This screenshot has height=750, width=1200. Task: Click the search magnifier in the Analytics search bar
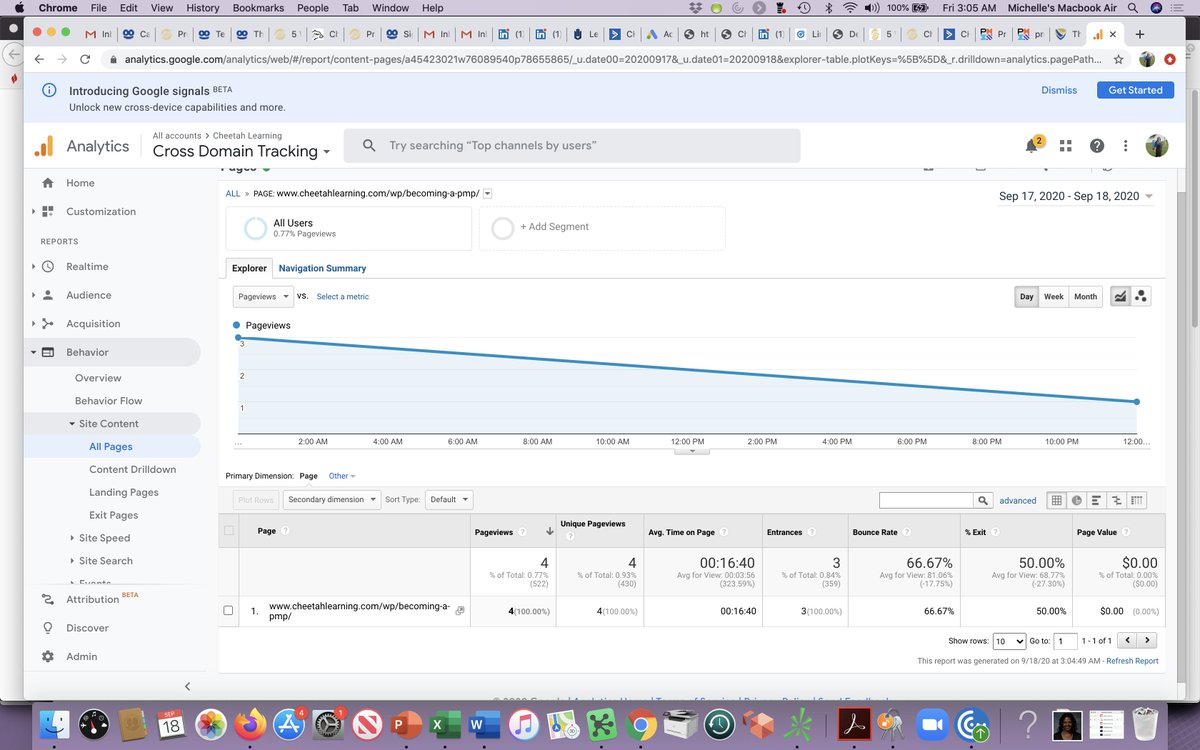(x=369, y=146)
